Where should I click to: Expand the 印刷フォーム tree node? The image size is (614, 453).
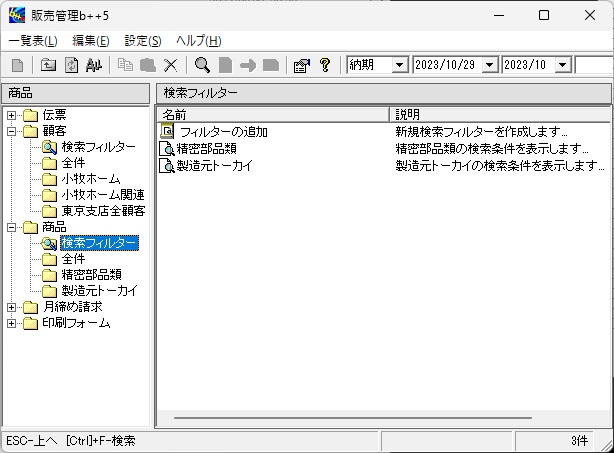(x=11, y=323)
